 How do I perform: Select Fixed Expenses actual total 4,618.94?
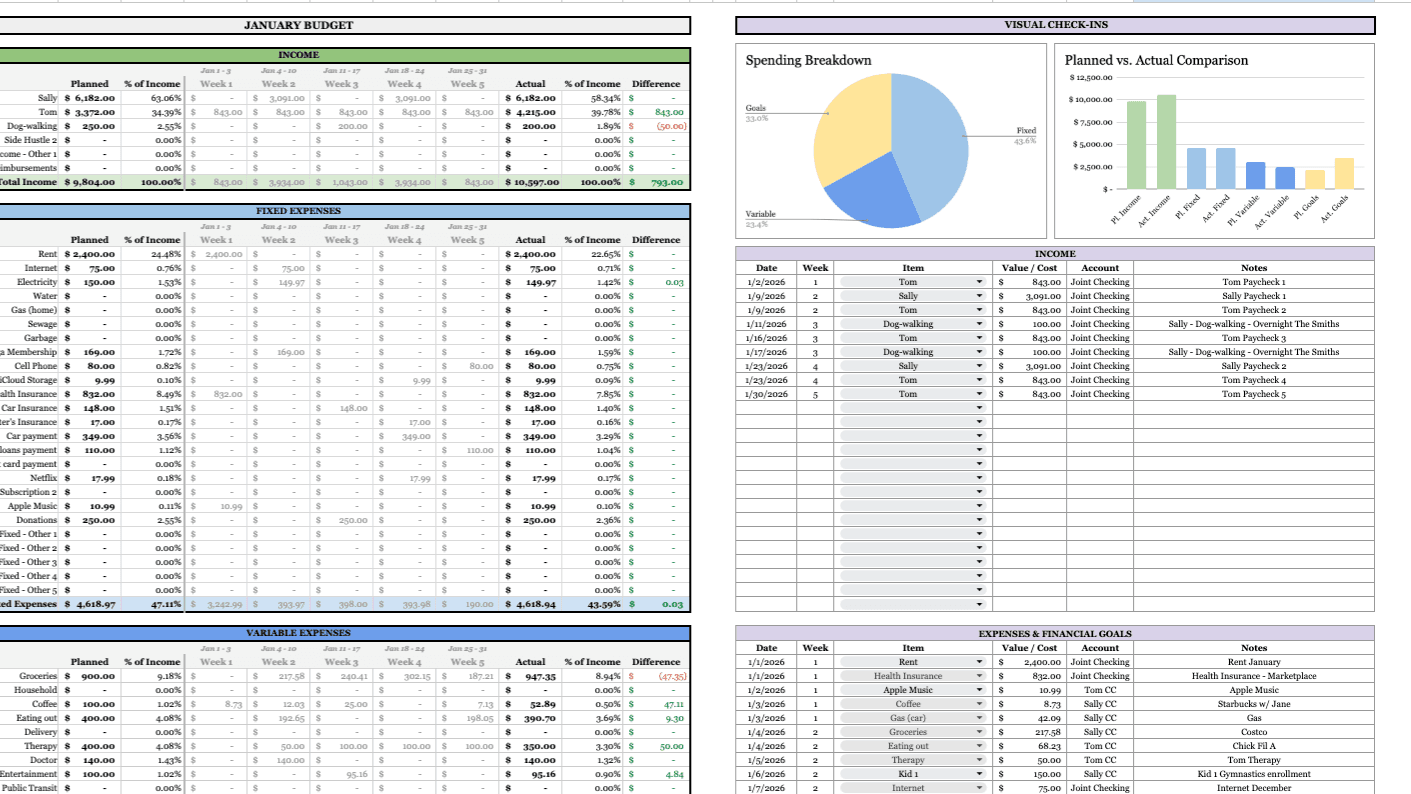point(528,604)
